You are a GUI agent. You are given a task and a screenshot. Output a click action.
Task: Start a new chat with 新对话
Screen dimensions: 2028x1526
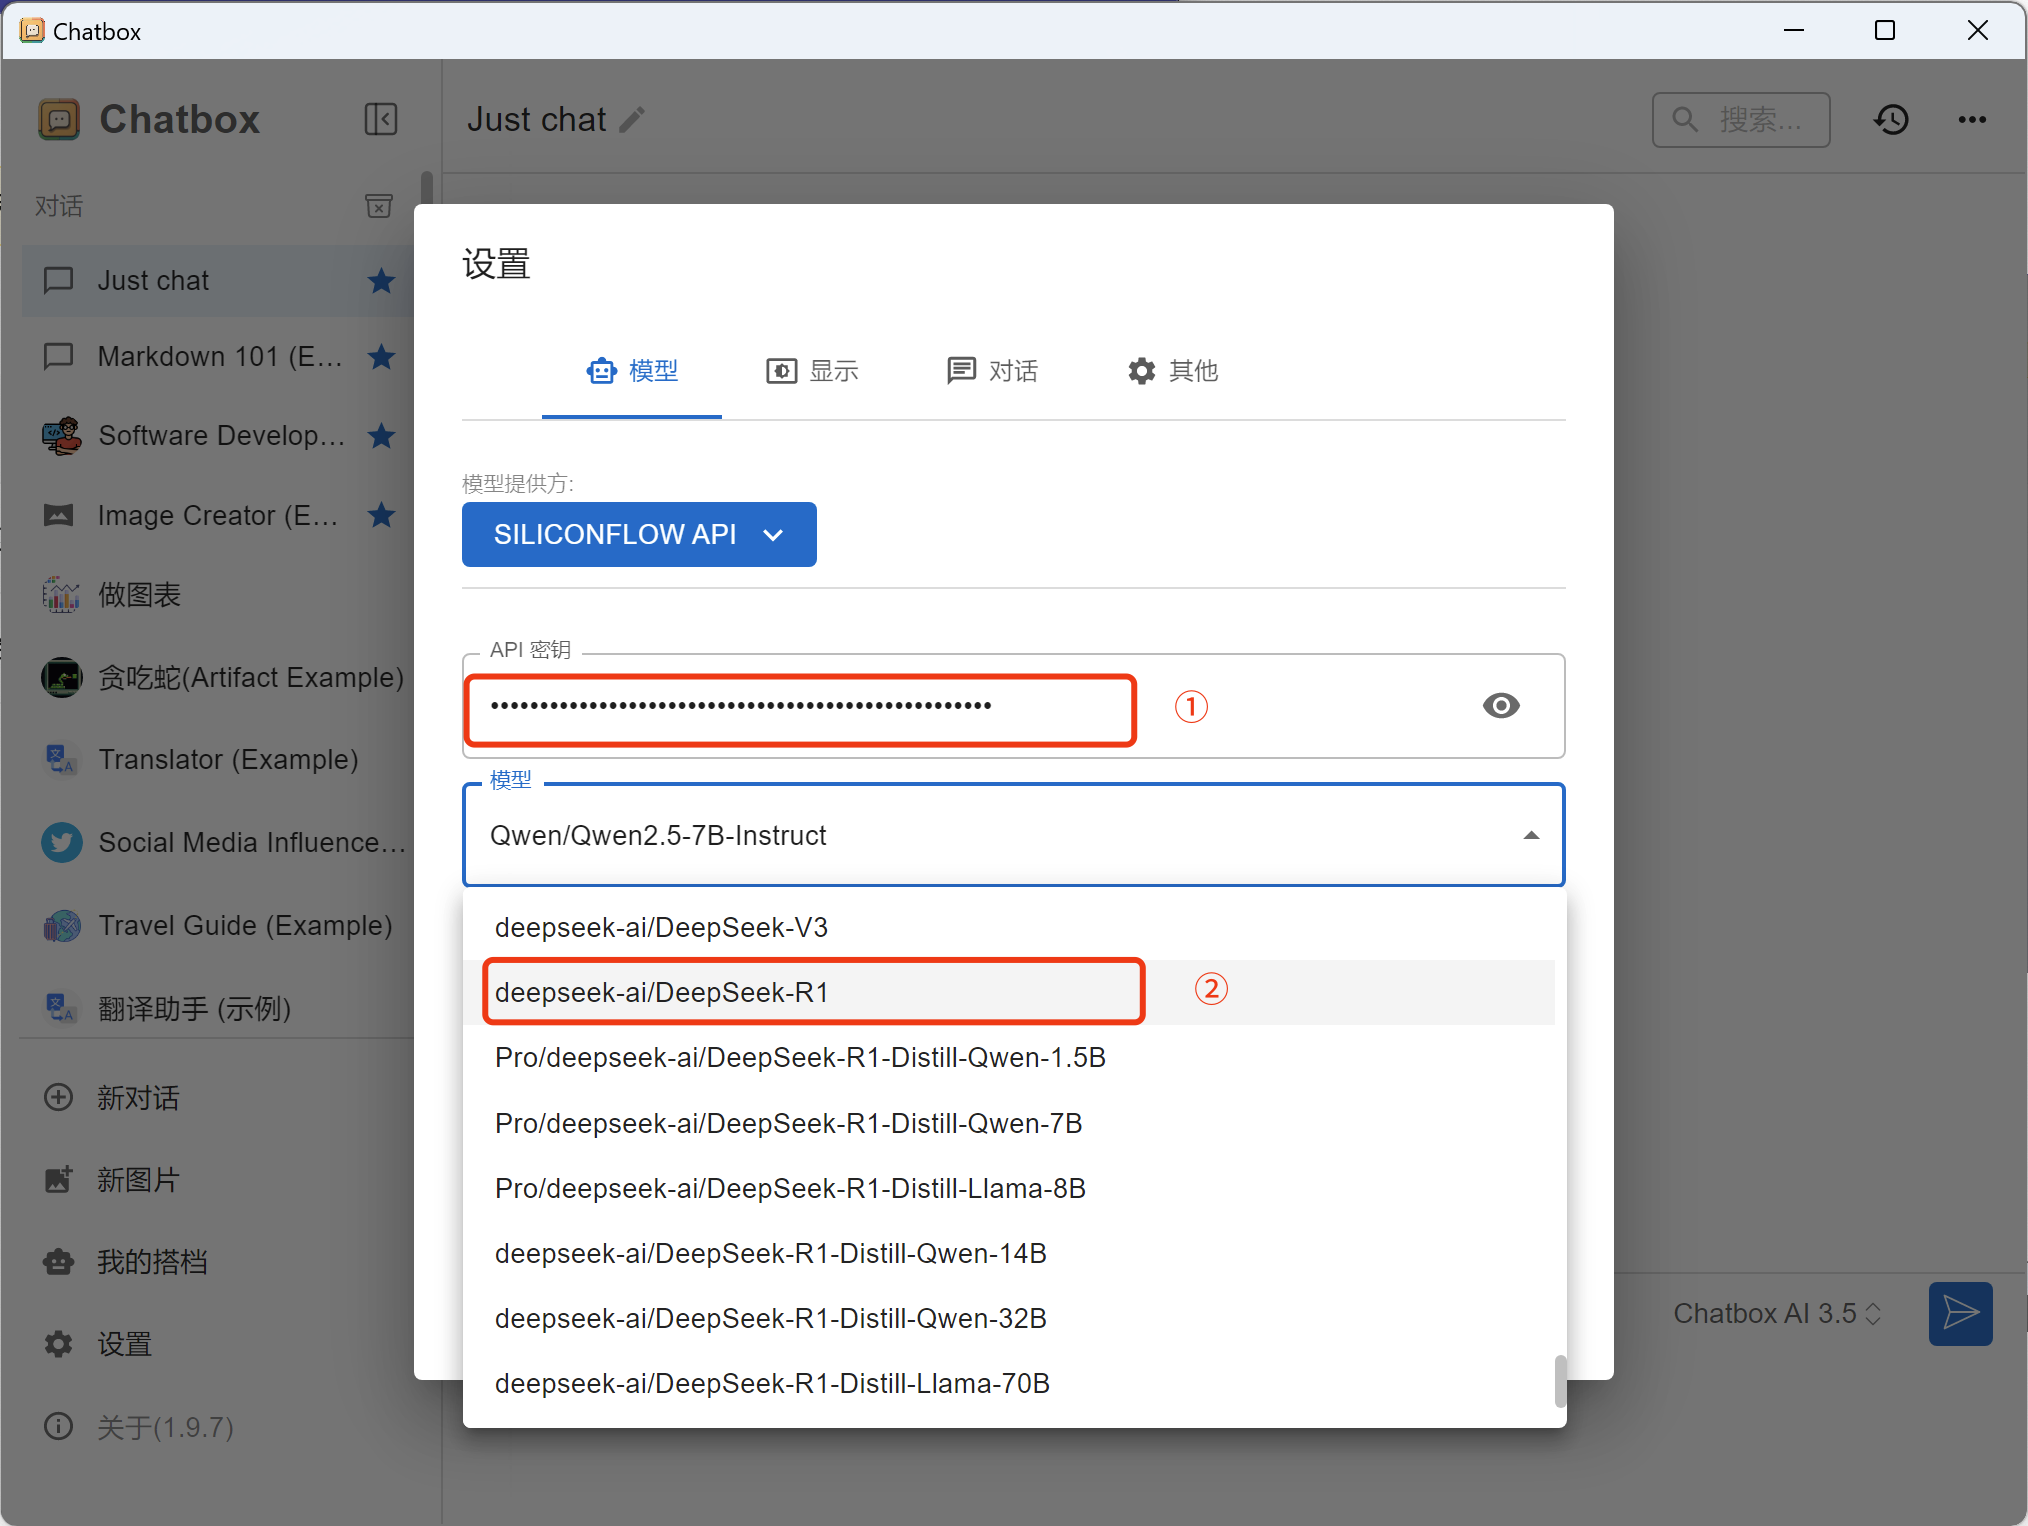click(x=137, y=1097)
